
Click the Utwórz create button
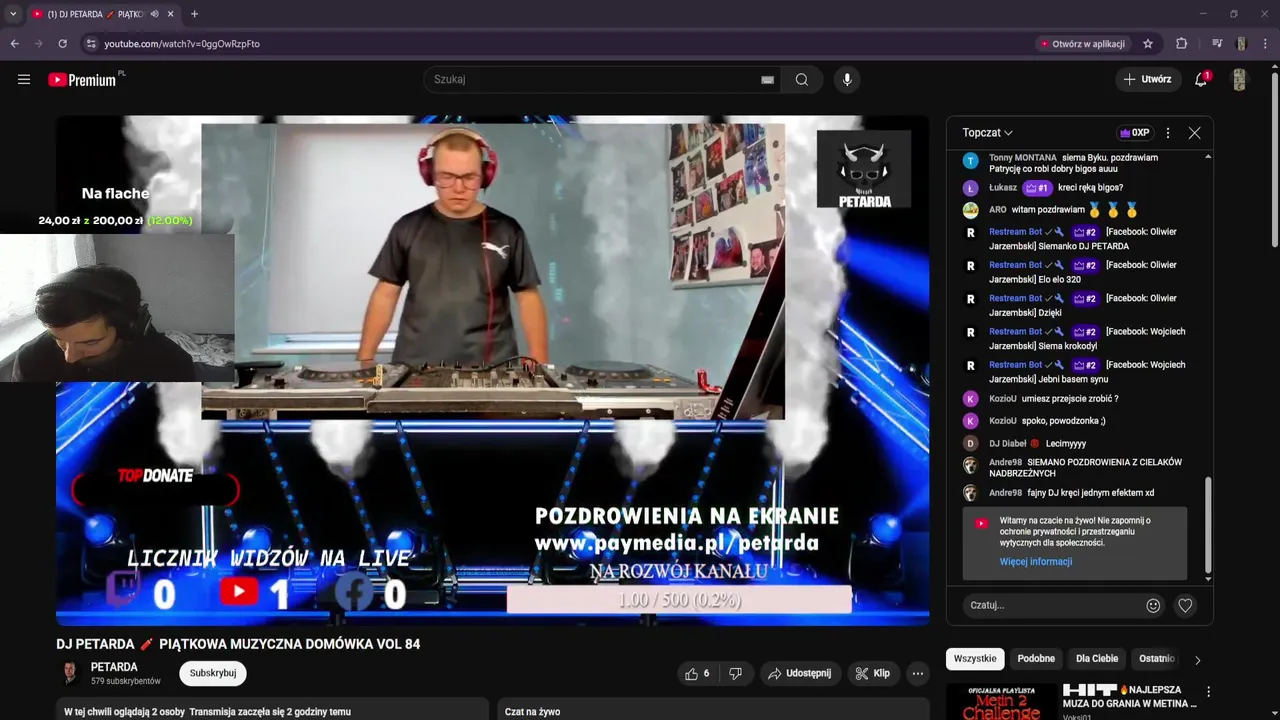tap(1147, 79)
